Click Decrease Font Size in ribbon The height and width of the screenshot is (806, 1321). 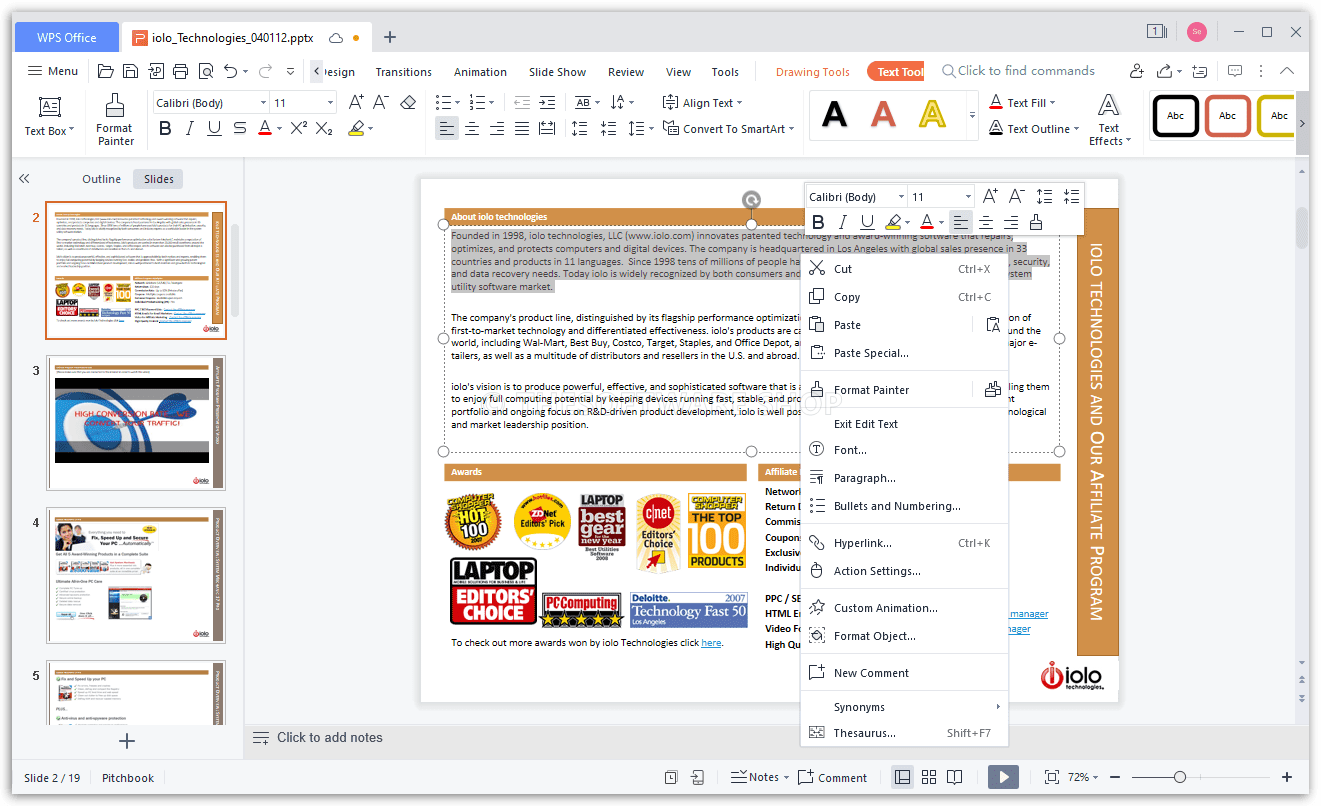click(381, 103)
